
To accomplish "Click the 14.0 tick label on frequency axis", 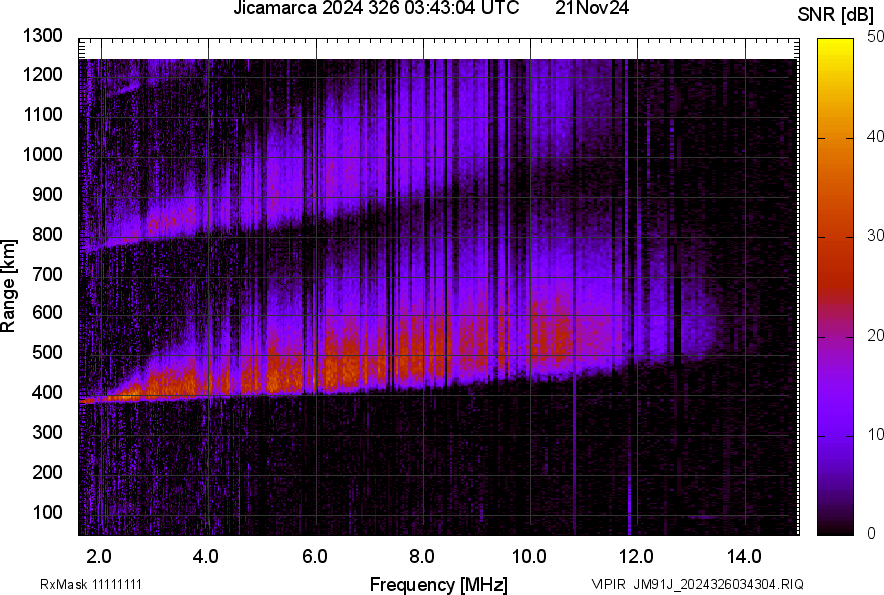I will 744,556.
